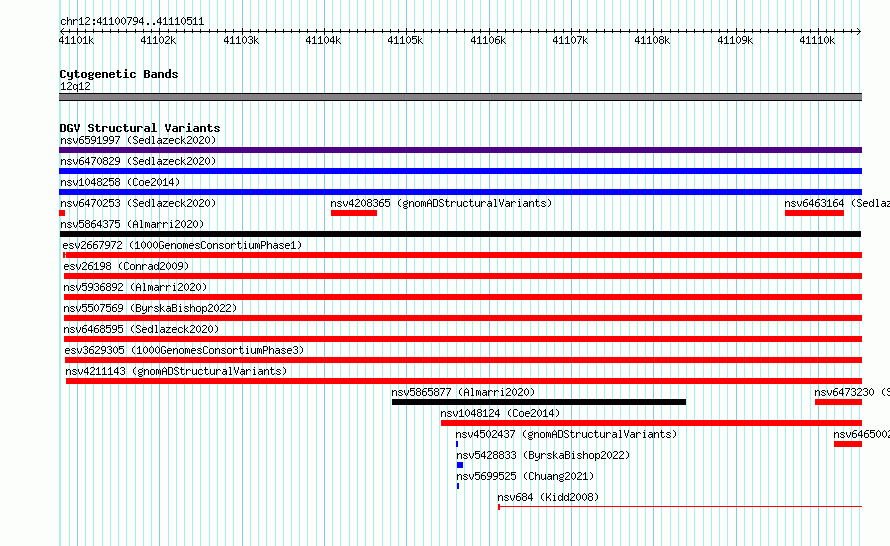This screenshot has height=546, width=890.
Task: Click the nsv5428833 (ByrskaBishop2022) label
Action: click(x=543, y=455)
